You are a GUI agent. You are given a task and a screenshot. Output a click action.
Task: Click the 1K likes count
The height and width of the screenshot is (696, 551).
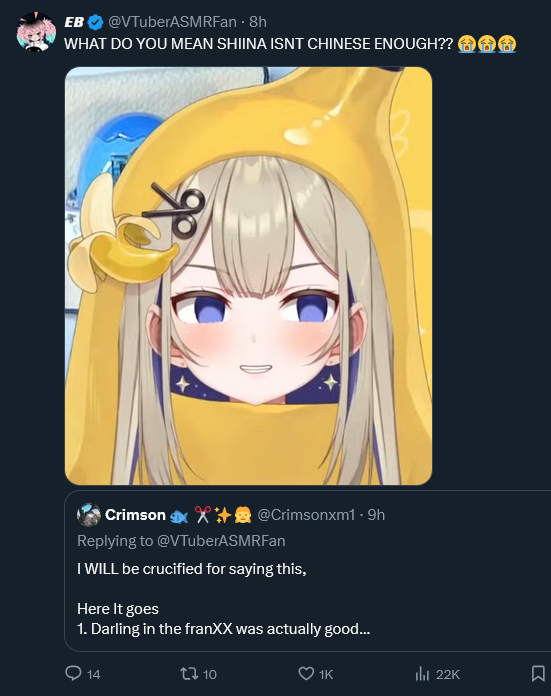[326, 675]
